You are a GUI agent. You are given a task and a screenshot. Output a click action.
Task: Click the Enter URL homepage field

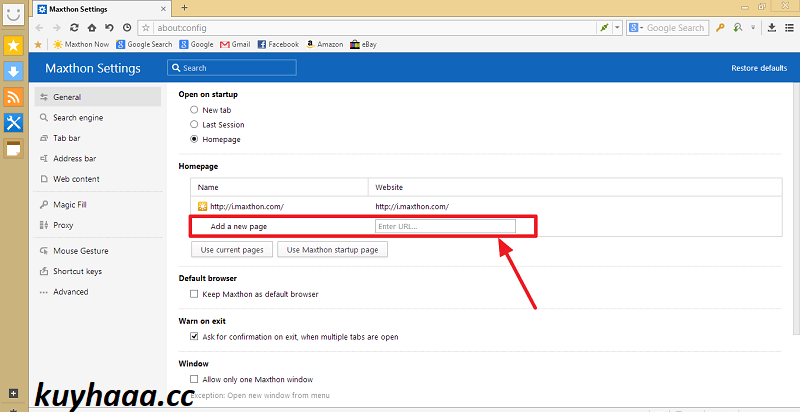(x=445, y=226)
